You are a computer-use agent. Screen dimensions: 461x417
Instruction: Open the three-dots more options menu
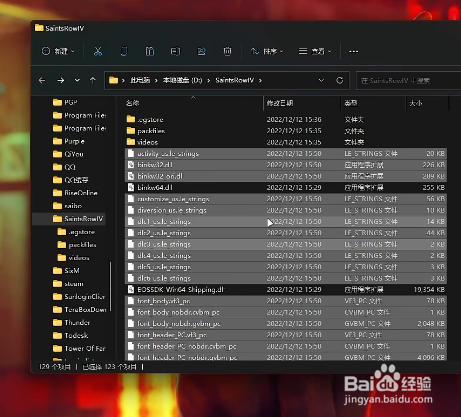click(353, 51)
